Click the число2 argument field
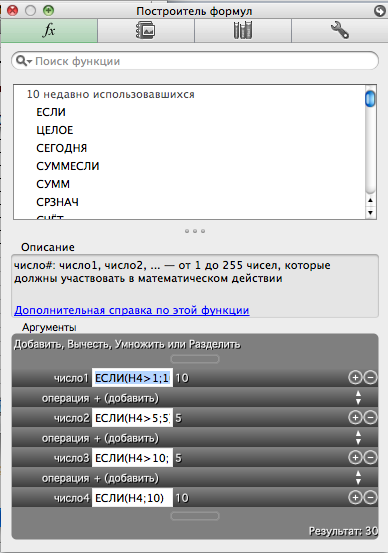388x553 pixels. pos(132,418)
